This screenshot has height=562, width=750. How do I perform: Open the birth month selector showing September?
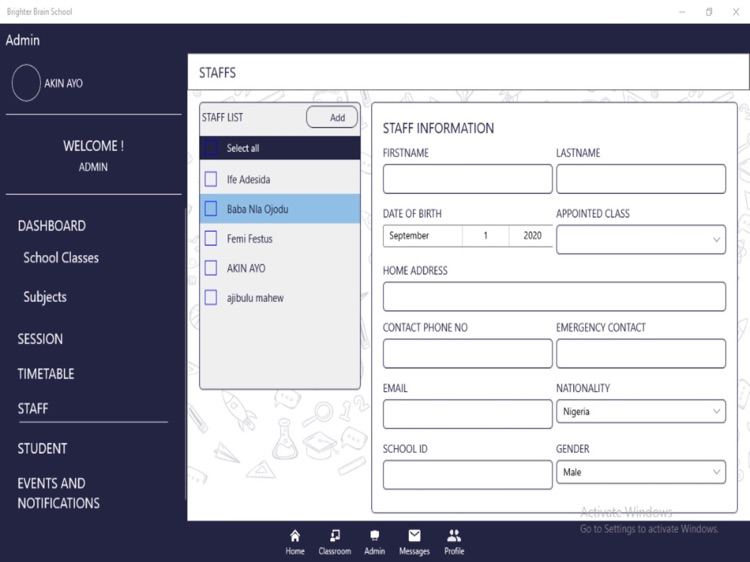coord(422,236)
